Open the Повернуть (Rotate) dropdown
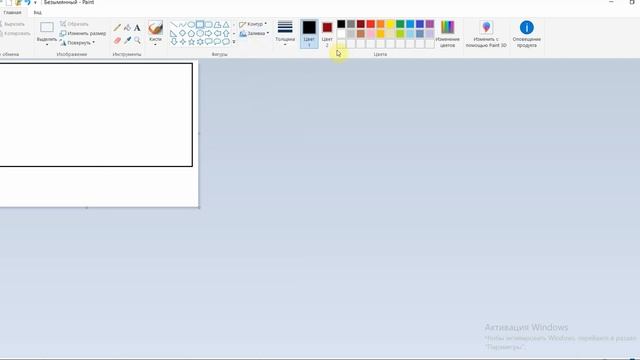Image resolution: width=640 pixels, height=360 pixels. coord(77,42)
